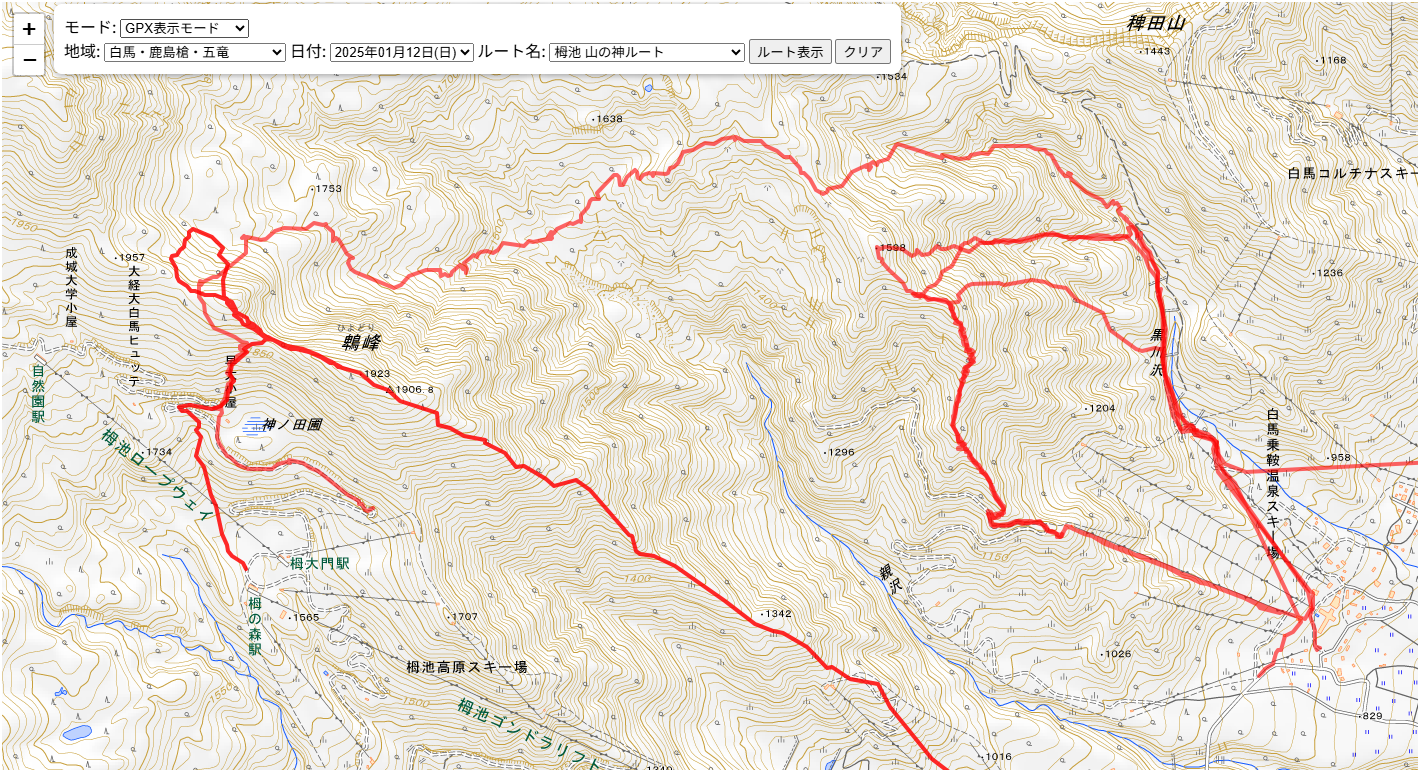The height and width of the screenshot is (770, 1418).
Task: Zoom in with the plus button
Action: pos(29,30)
